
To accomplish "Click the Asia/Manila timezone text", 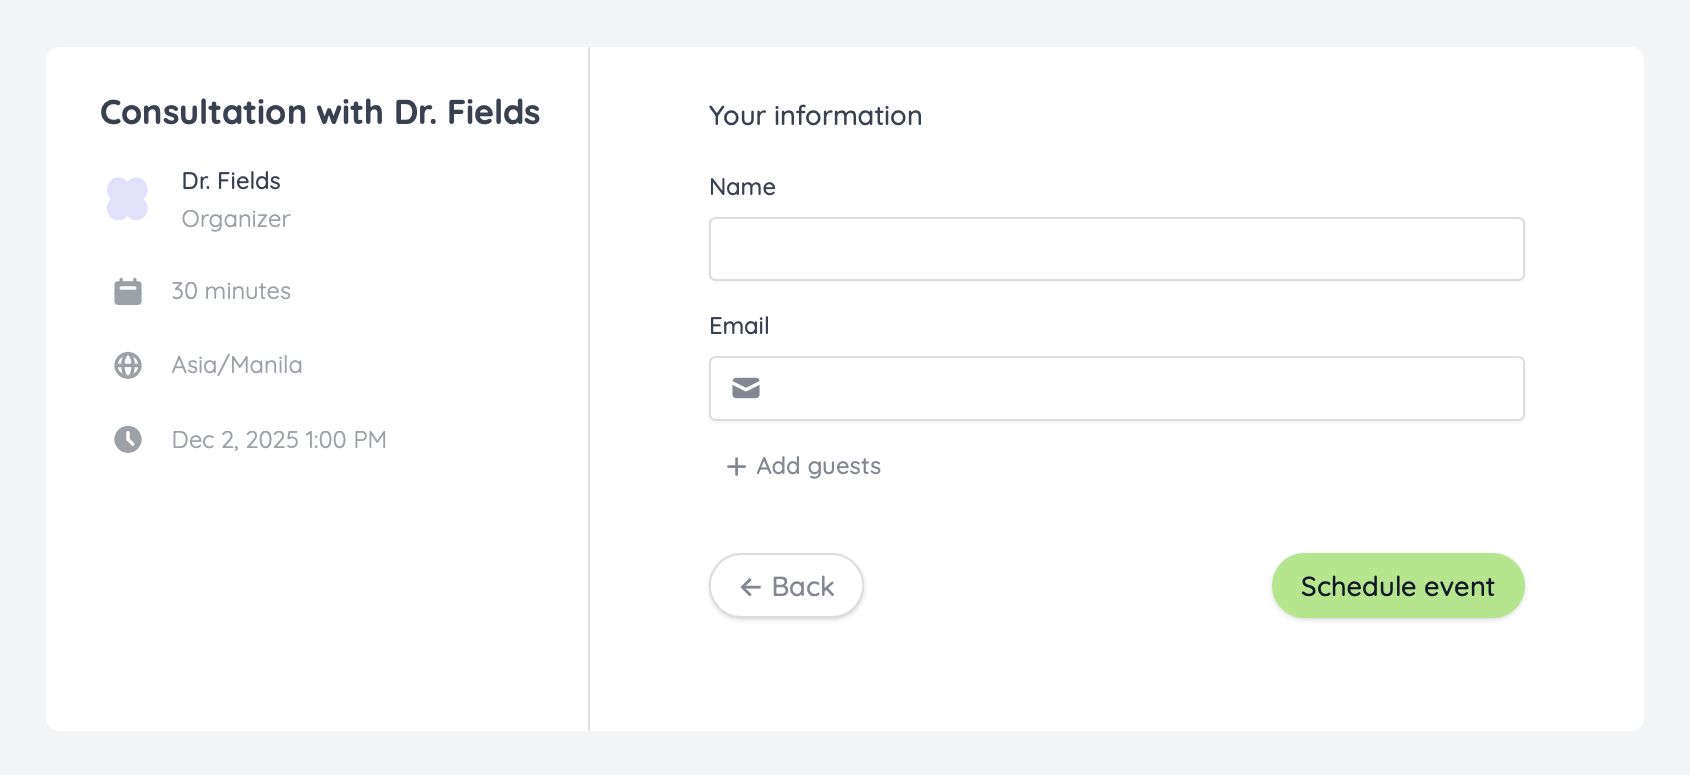I will (x=237, y=365).
